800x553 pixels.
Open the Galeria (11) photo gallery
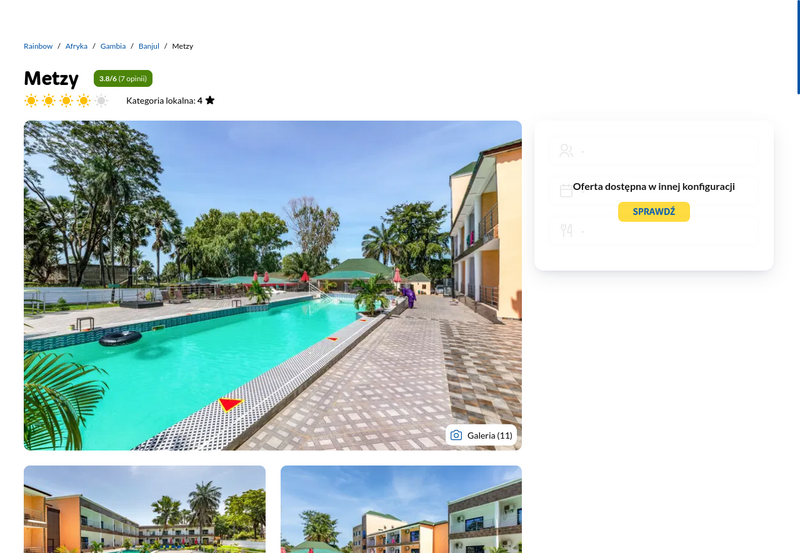(481, 435)
